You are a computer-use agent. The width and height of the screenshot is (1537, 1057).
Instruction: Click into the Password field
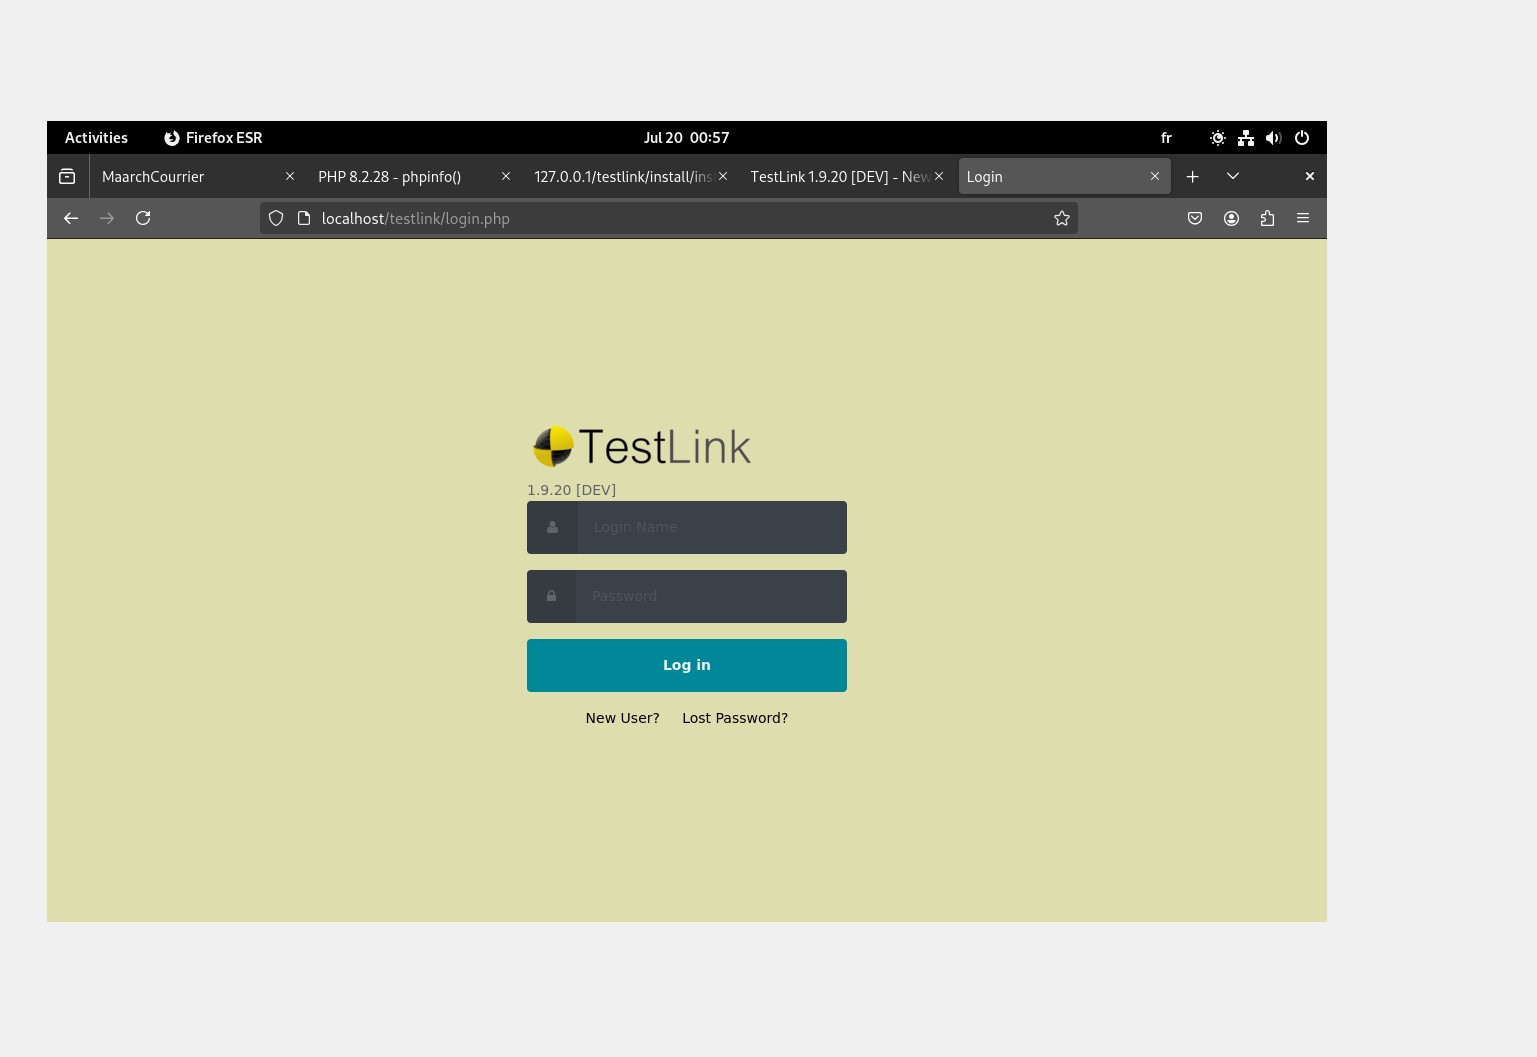pos(711,596)
